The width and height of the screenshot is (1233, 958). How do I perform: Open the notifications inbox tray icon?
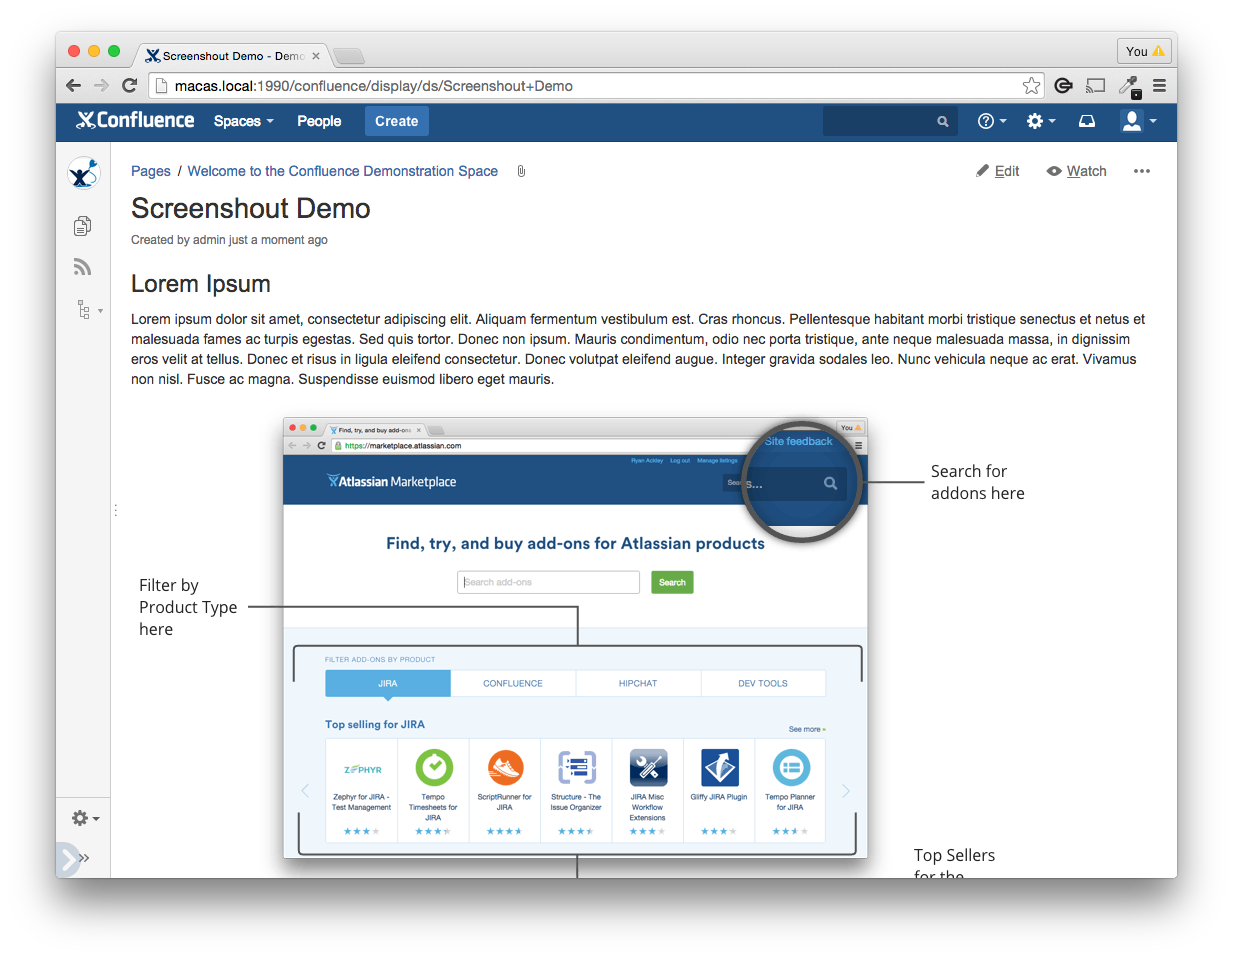[x=1087, y=121]
